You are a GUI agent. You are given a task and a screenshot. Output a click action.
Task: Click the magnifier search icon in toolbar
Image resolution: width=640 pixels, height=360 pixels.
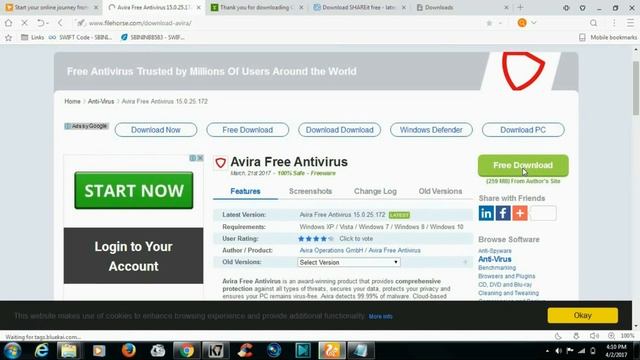(593, 23)
